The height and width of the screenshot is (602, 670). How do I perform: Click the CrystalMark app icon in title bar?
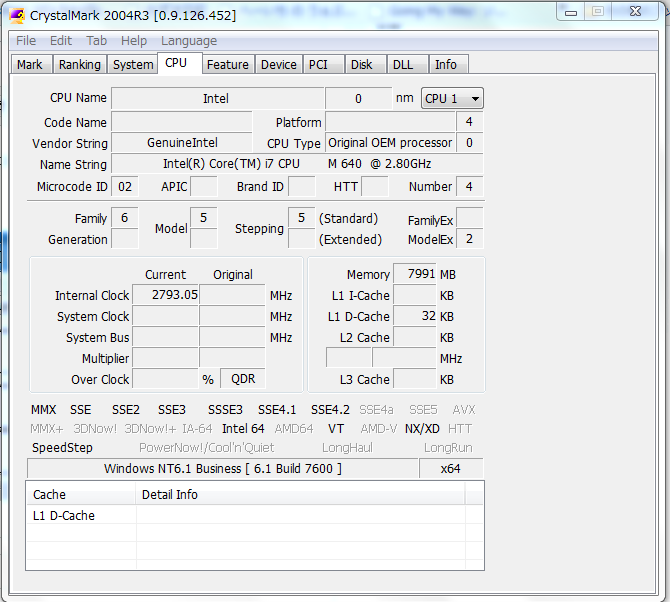(17, 15)
